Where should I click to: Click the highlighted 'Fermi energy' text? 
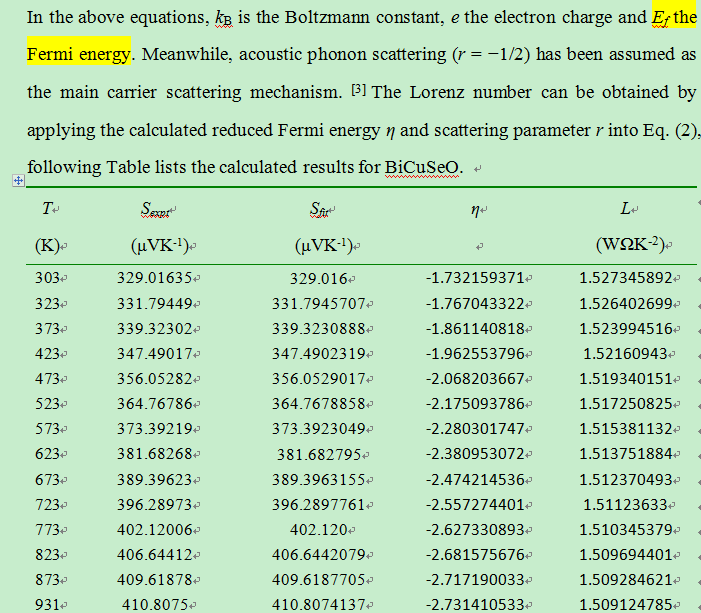click(x=79, y=55)
